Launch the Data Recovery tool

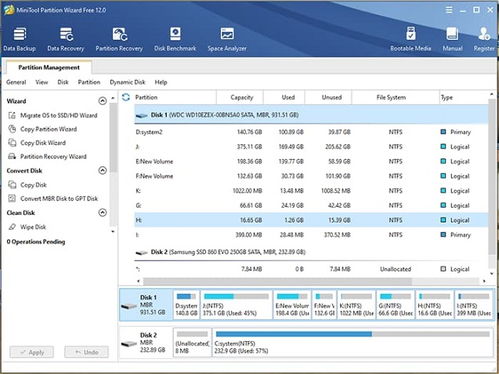66,39
